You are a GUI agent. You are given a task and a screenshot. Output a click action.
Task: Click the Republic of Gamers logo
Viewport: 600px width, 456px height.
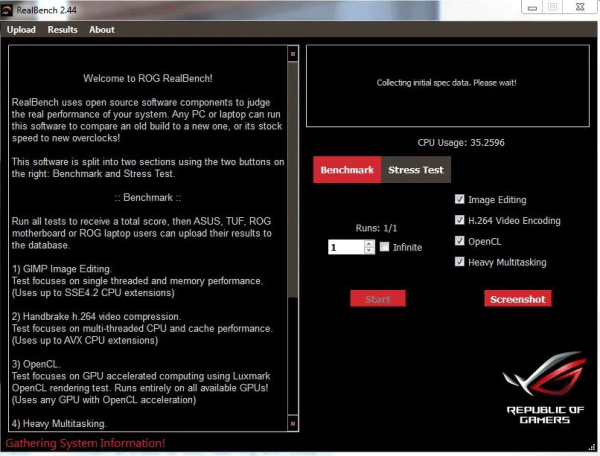[545, 388]
